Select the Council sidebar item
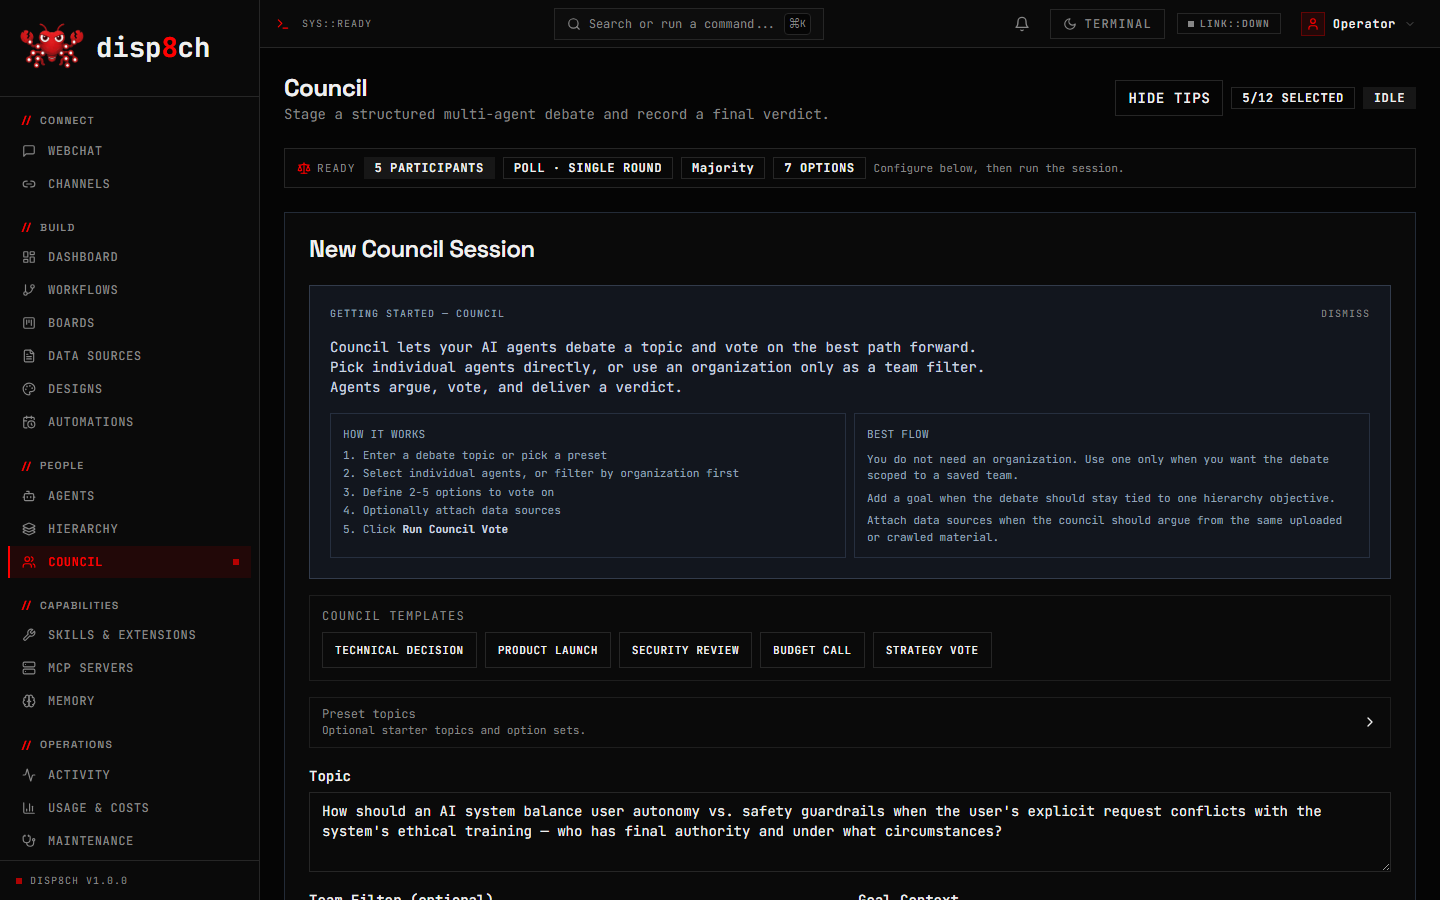This screenshot has height=900, width=1440. (x=130, y=562)
